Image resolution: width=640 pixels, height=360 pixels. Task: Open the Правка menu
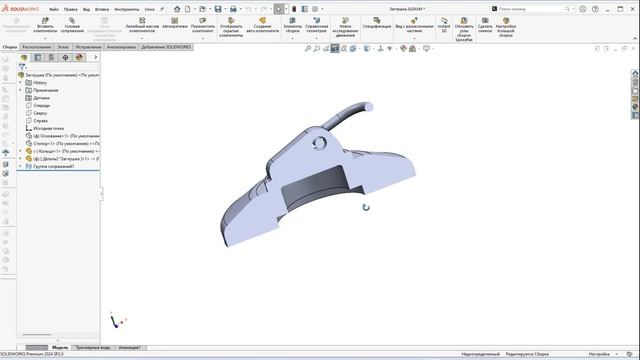pos(71,9)
